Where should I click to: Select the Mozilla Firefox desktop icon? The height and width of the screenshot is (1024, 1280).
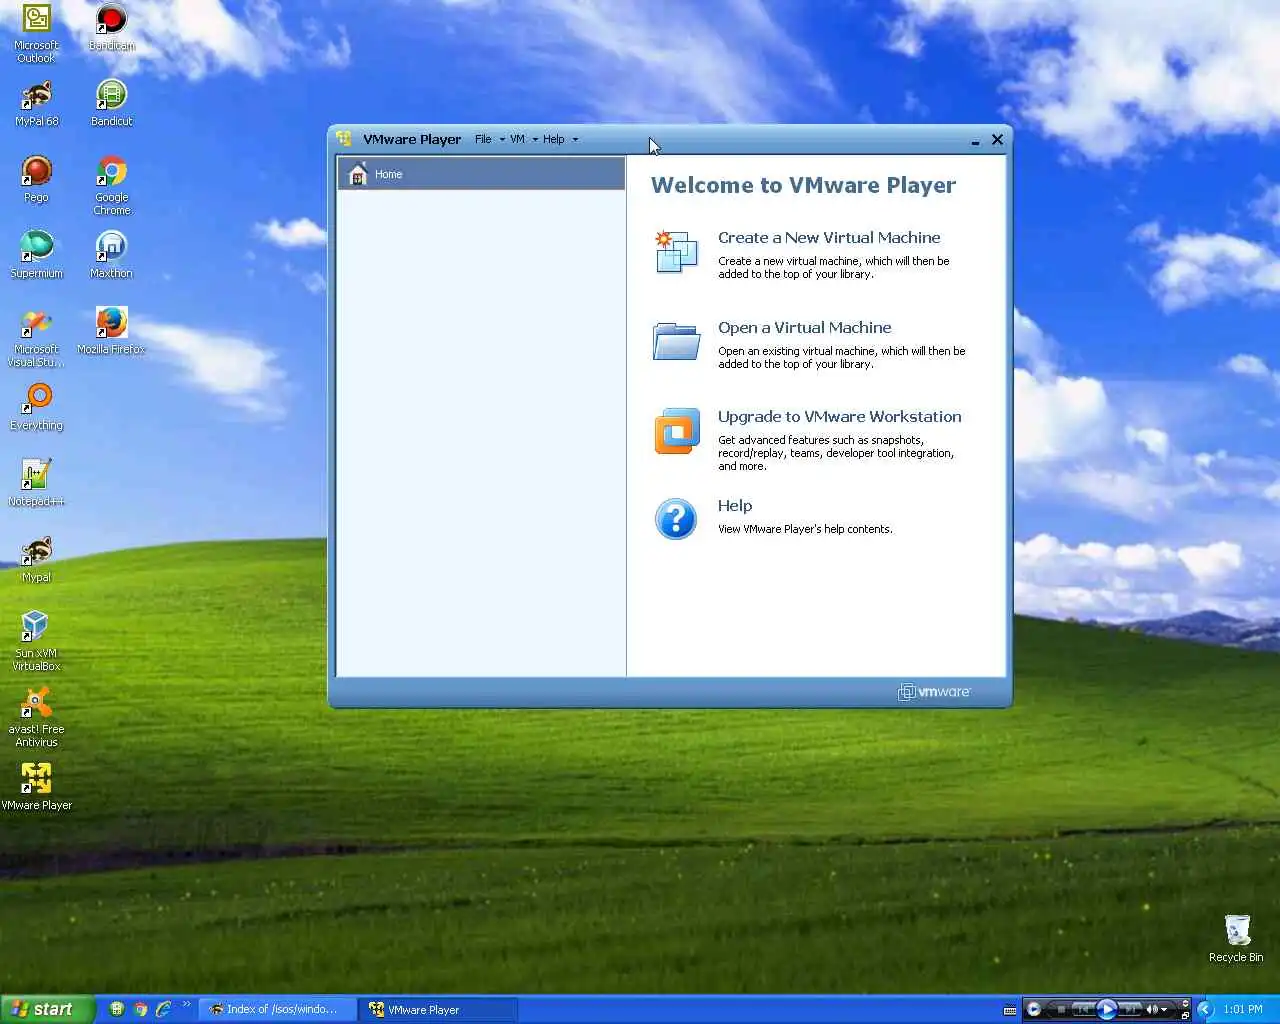pos(111,332)
